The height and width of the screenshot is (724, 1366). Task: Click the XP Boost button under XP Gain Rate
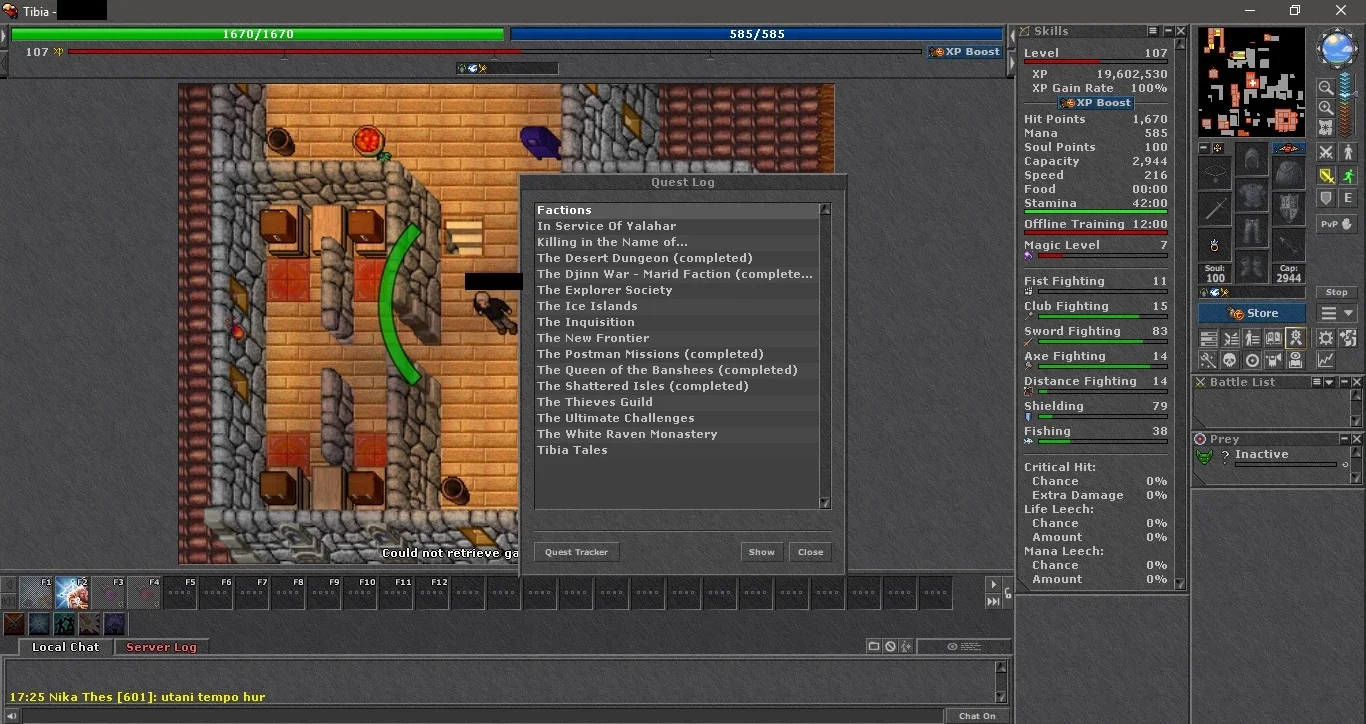[1096, 102]
